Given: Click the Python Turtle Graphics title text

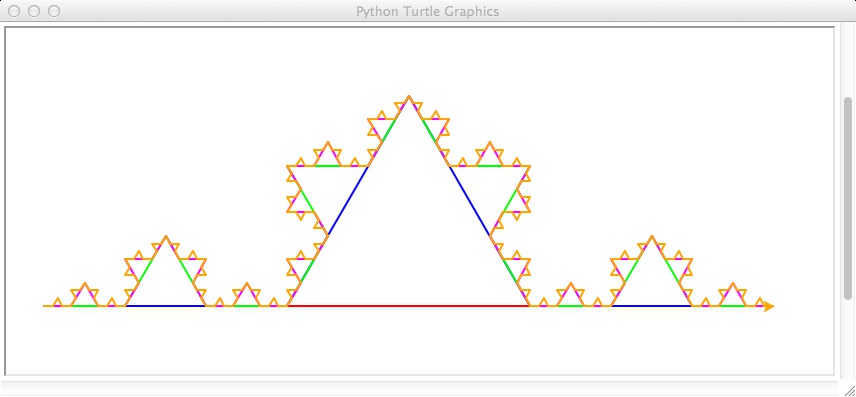Looking at the screenshot, I should 427,11.
